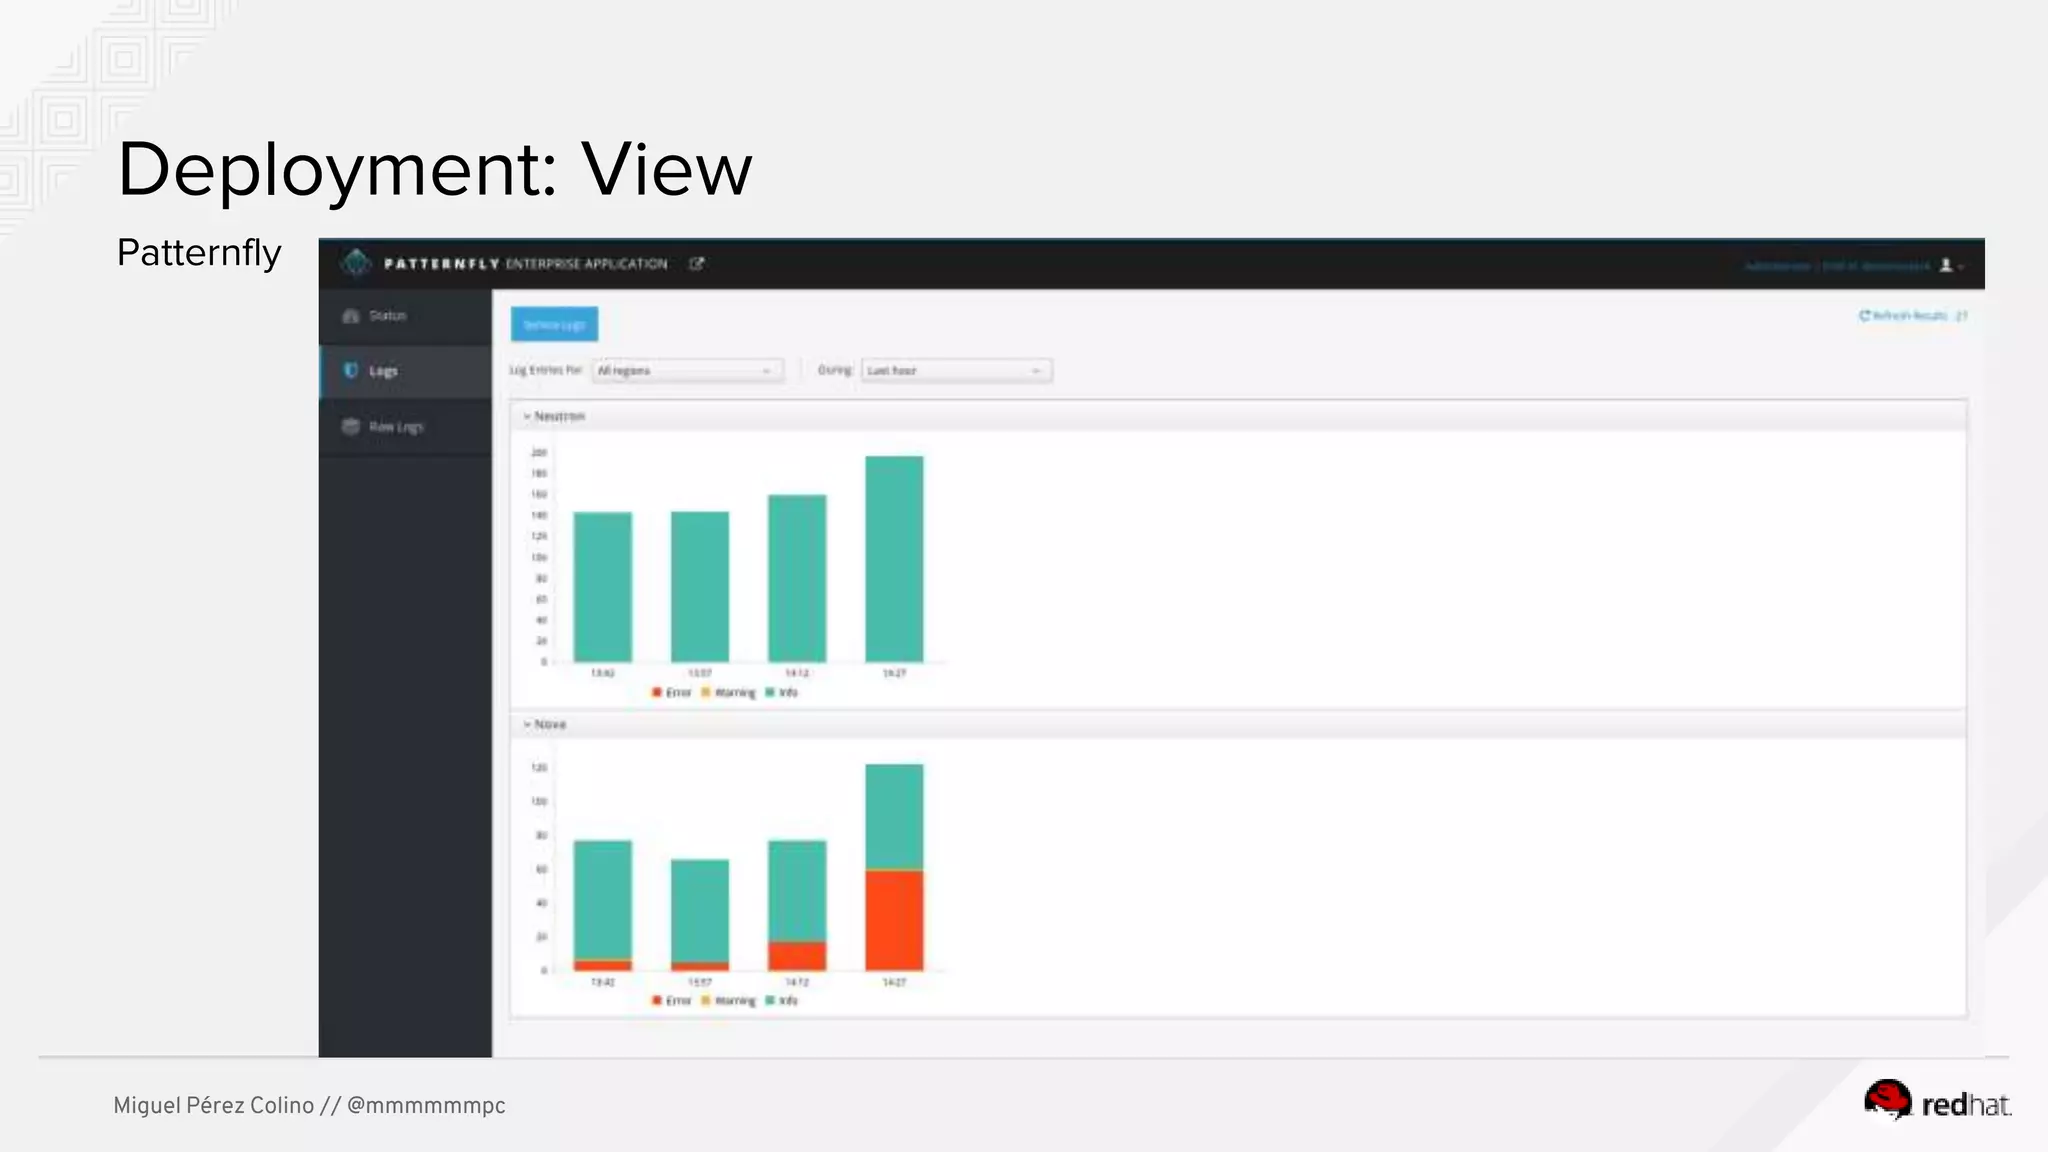The width and height of the screenshot is (2048, 1152).
Task: Click the third Neutron bar at 14:12
Action: tap(797, 578)
